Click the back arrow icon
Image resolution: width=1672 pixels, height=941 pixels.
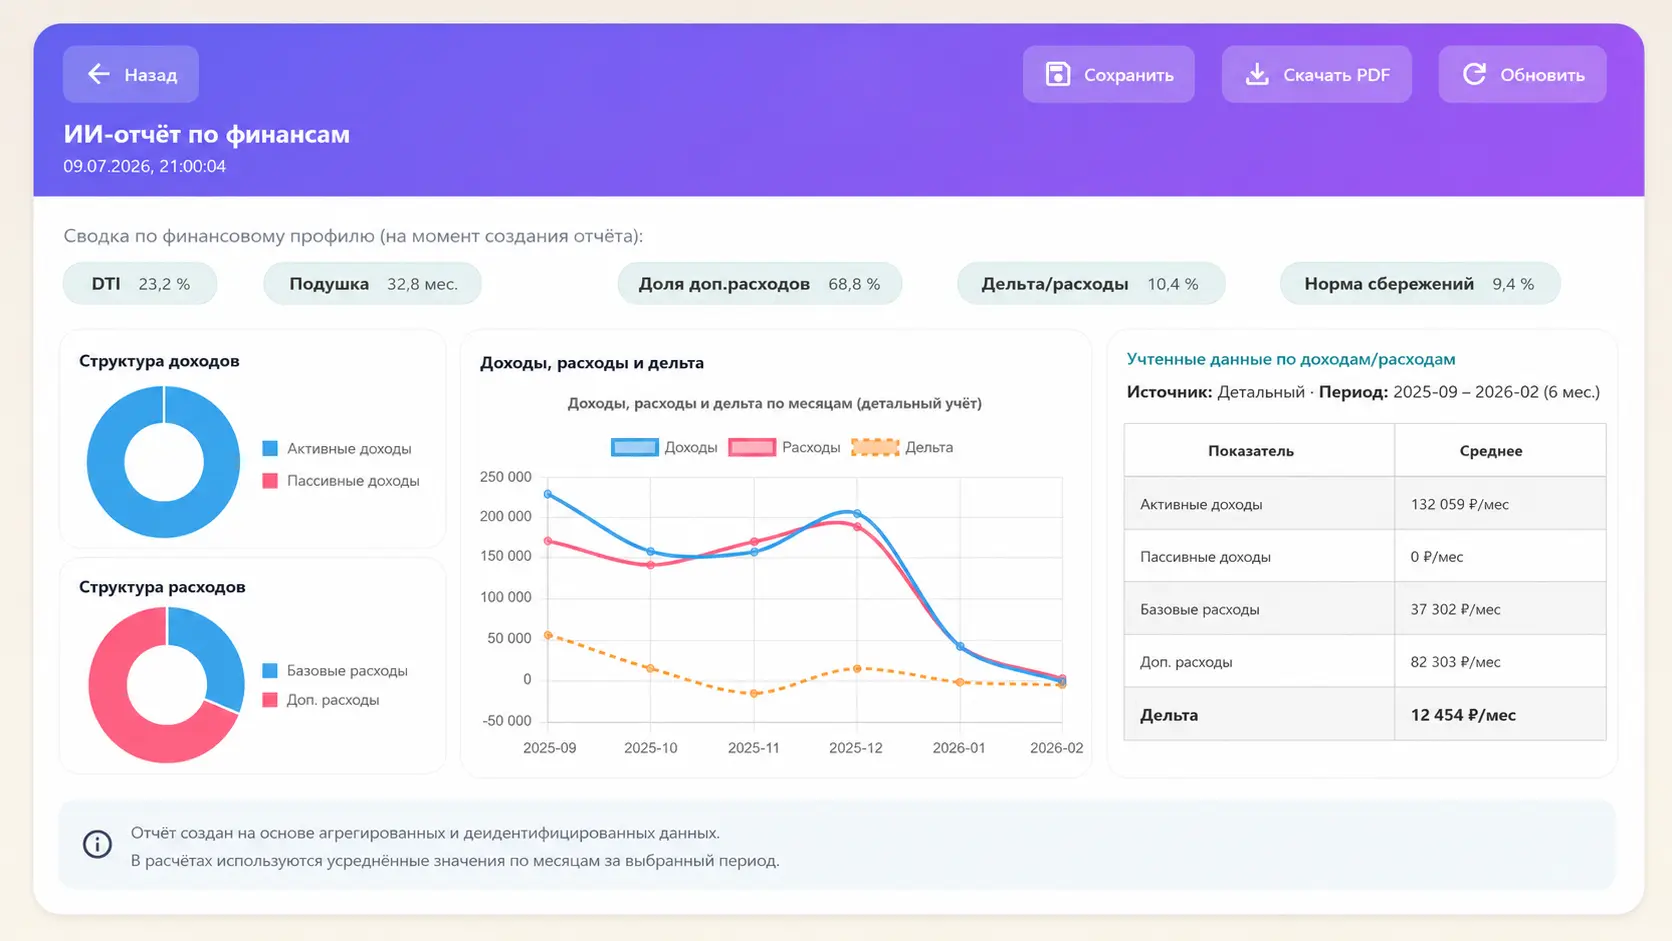(98, 74)
